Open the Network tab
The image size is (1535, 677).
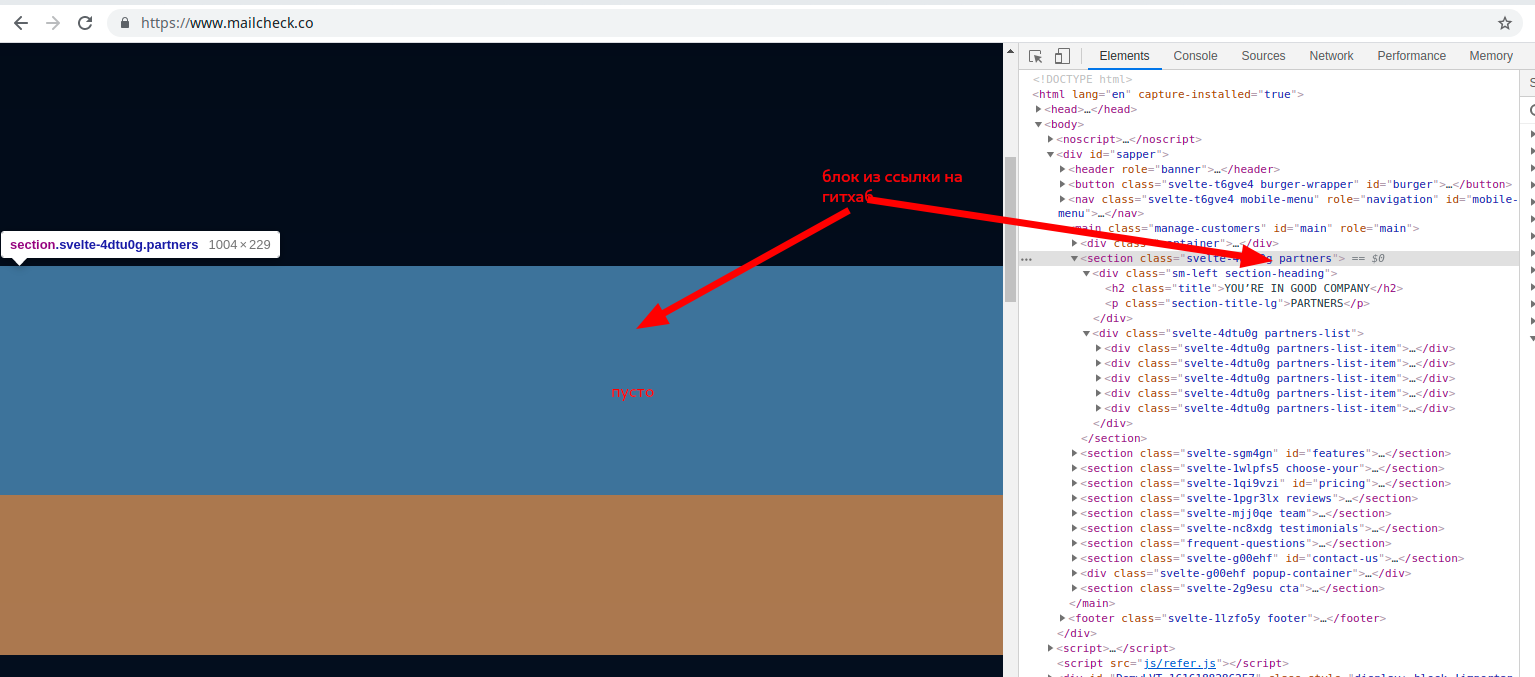point(1331,56)
